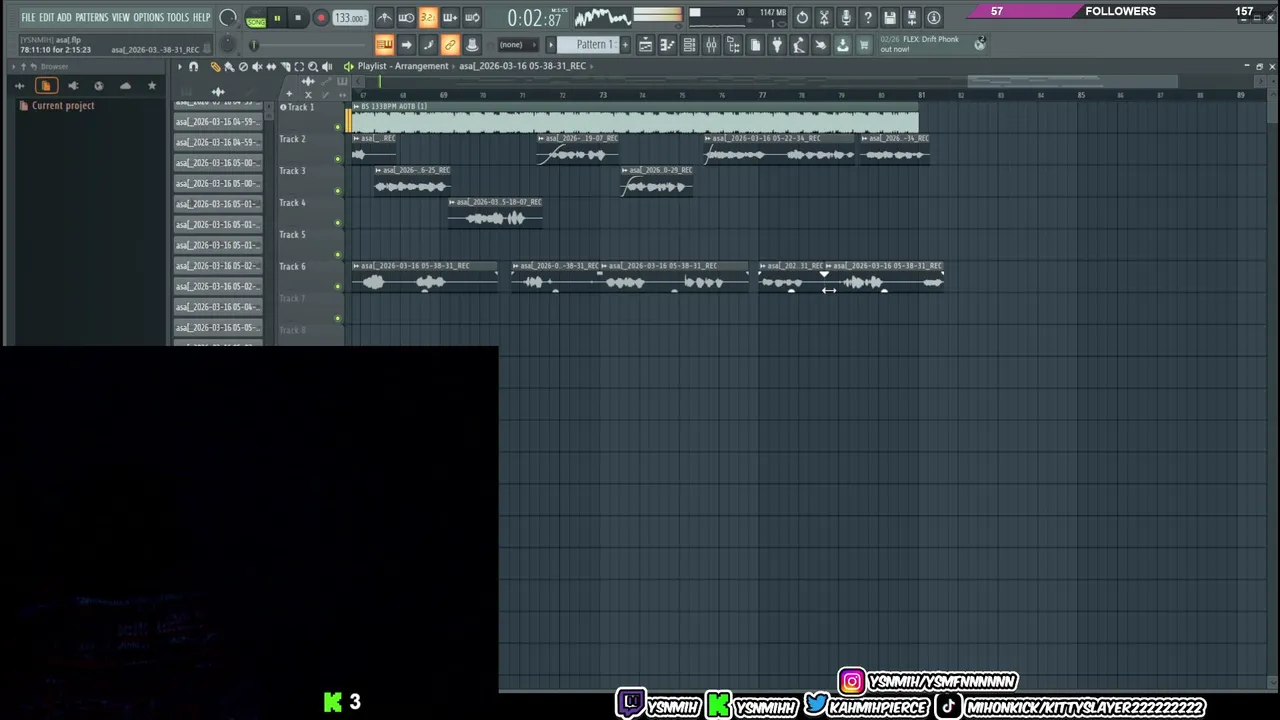Image resolution: width=1280 pixels, height=720 pixels.
Task: Select the mute tool in playlist
Action: pos(257,67)
